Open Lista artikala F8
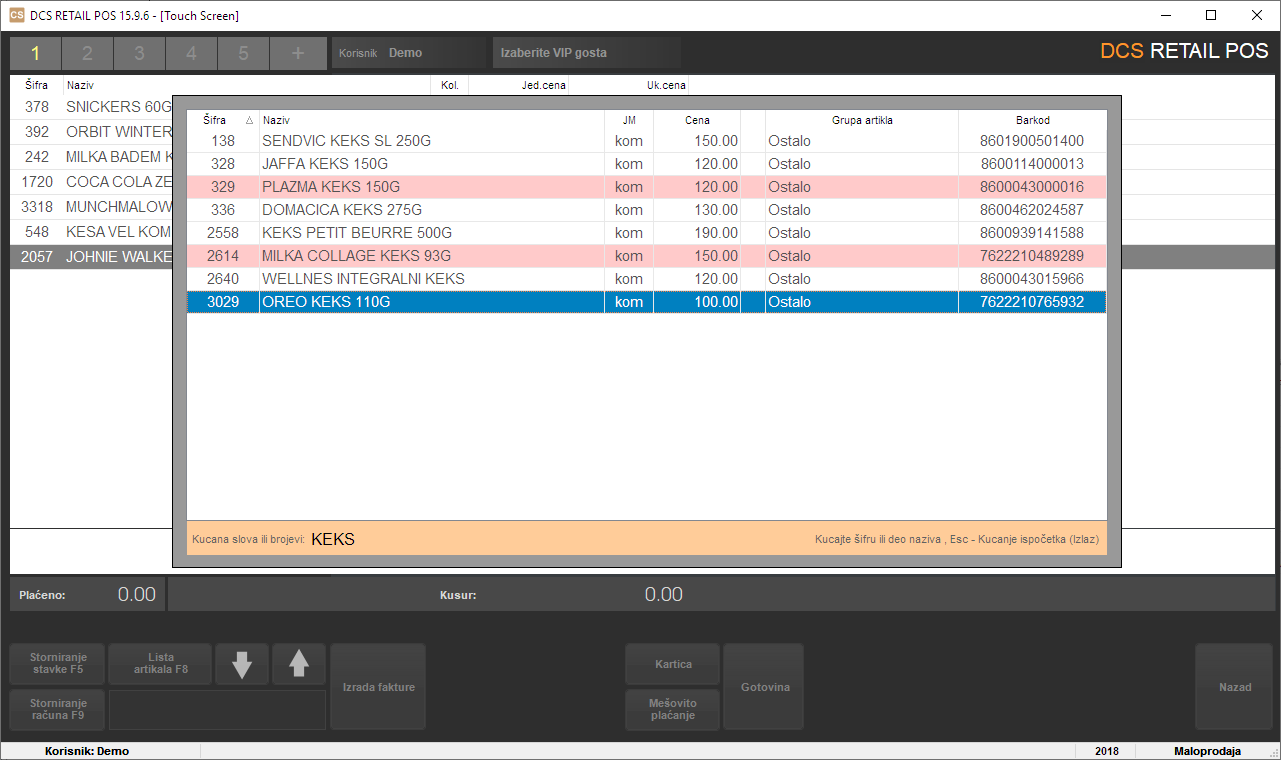 tap(160, 663)
